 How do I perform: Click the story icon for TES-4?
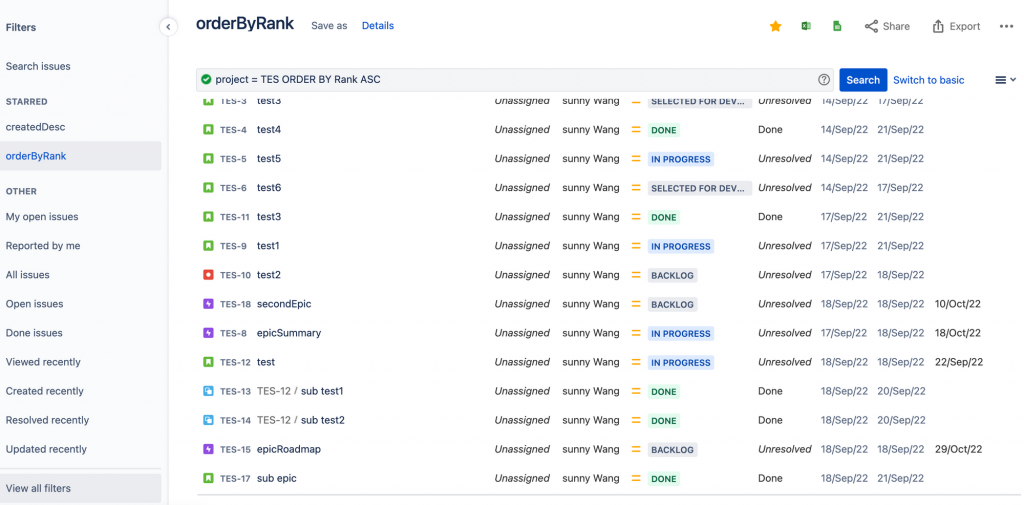click(x=208, y=130)
